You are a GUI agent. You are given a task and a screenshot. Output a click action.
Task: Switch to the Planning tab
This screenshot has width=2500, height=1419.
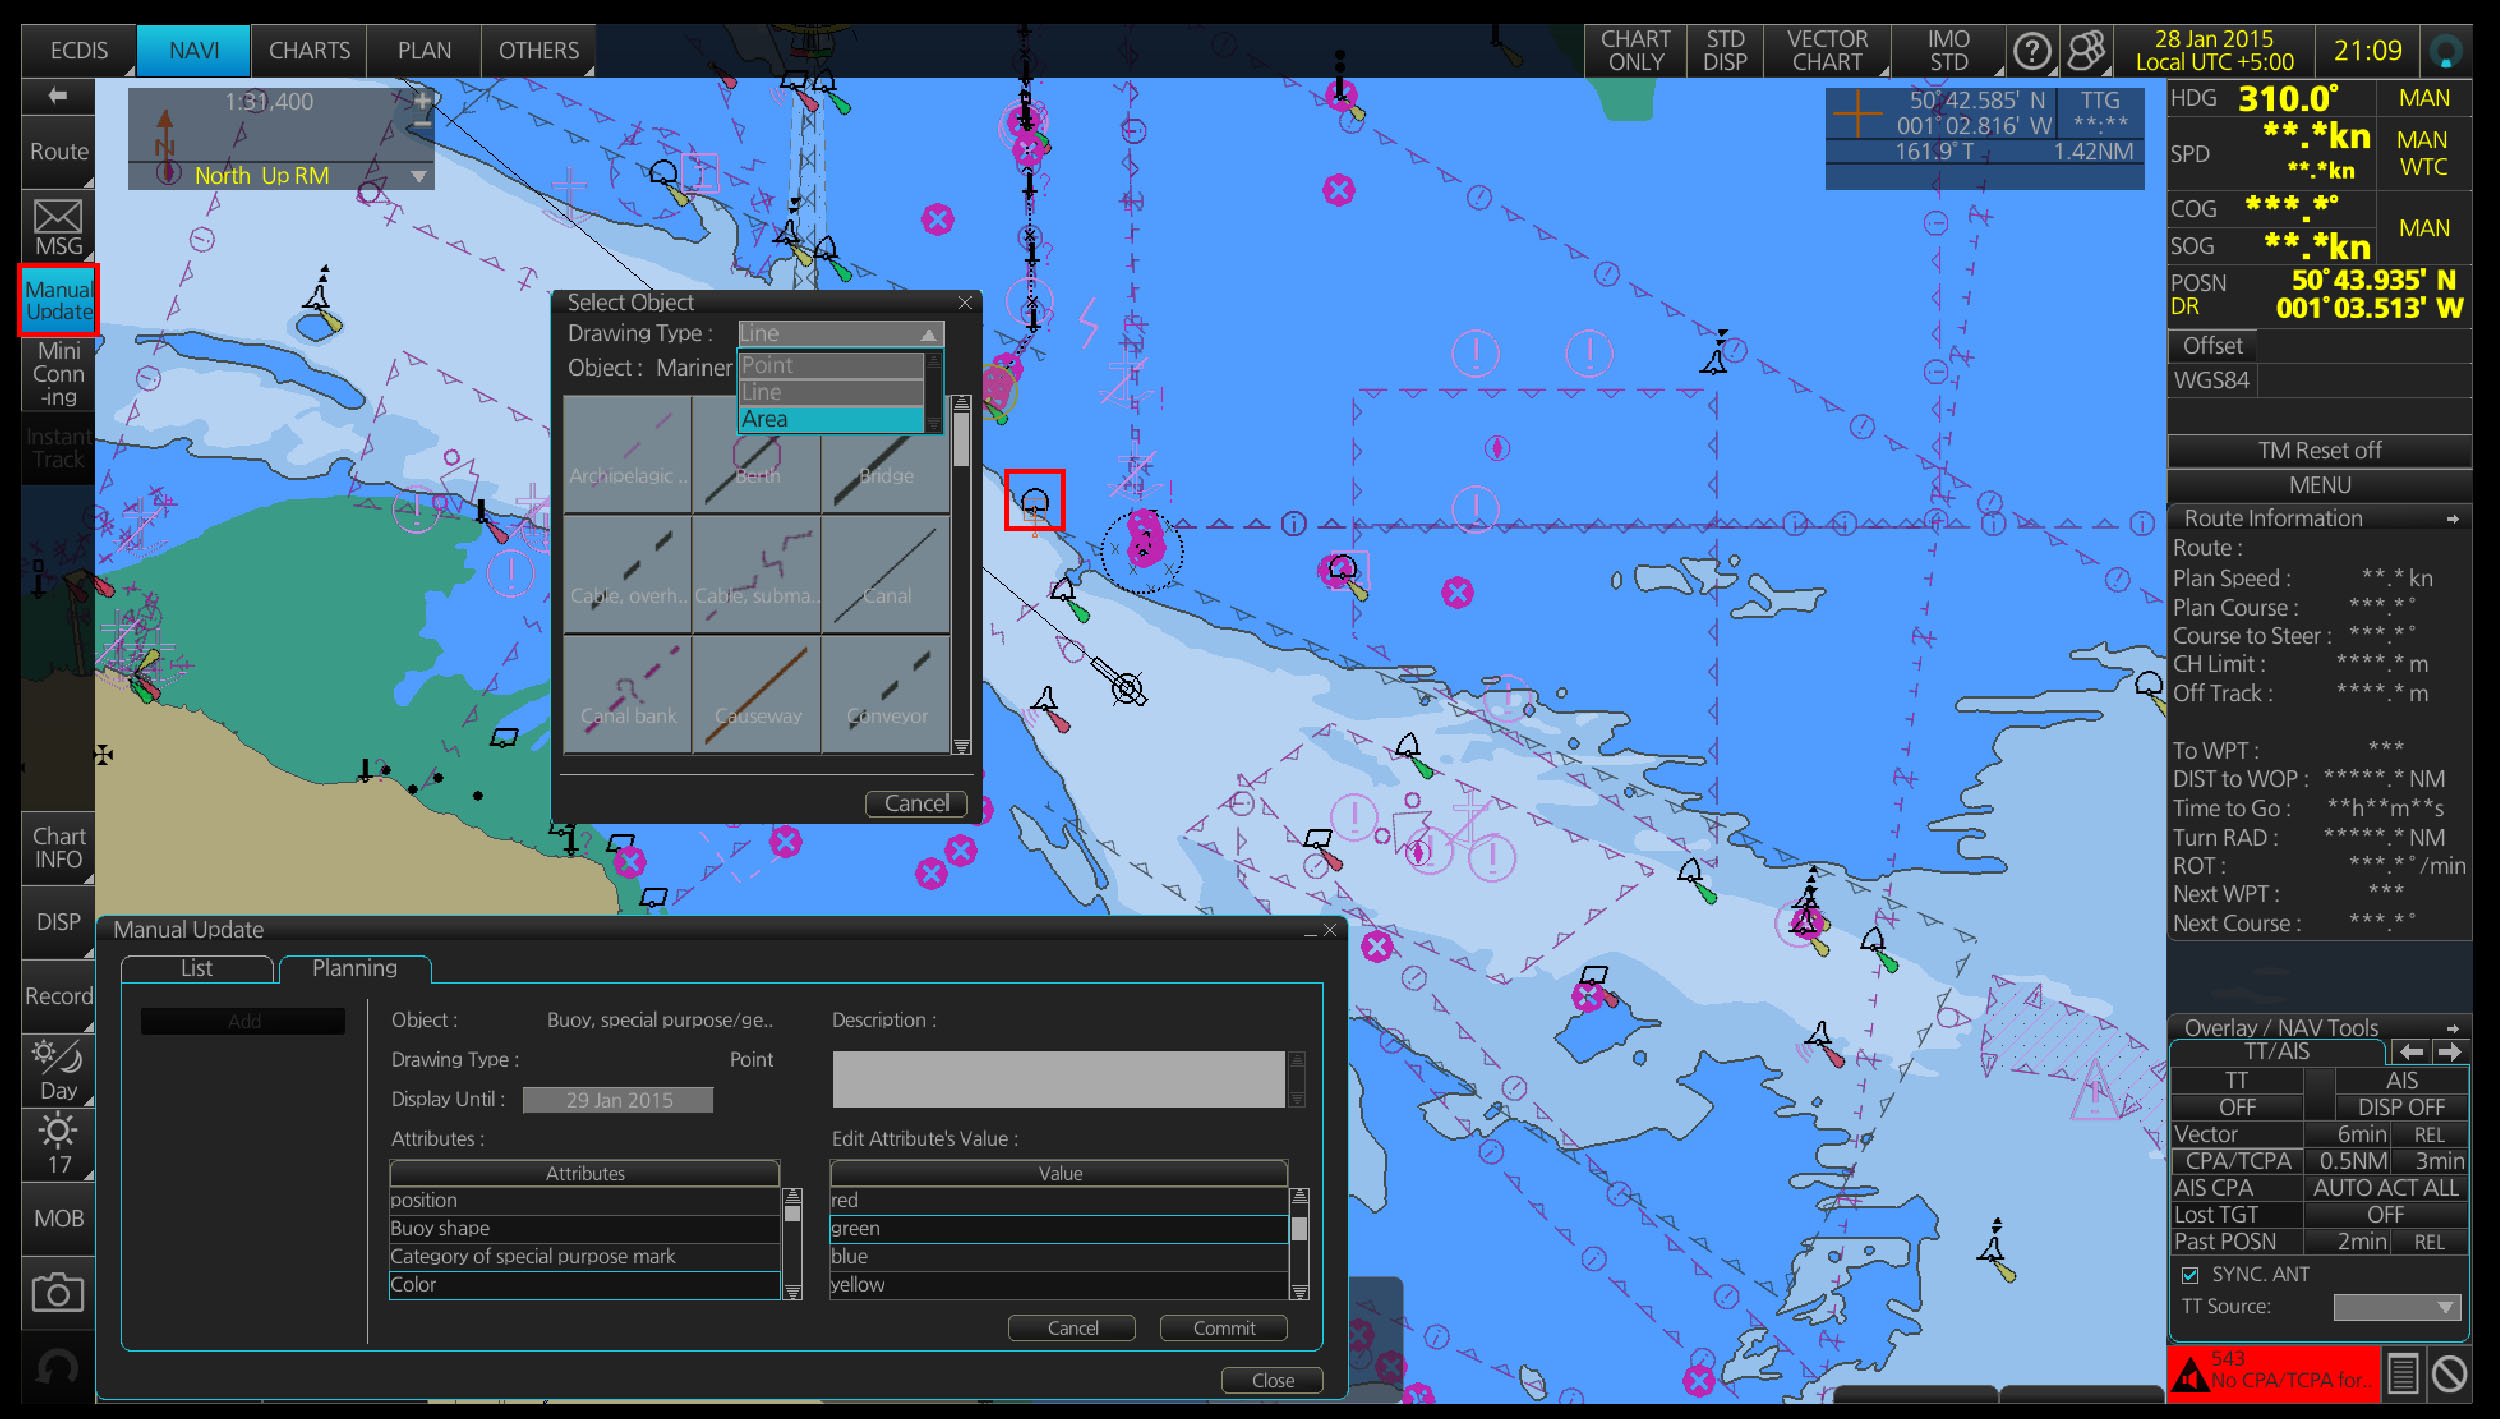coord(355,968)
